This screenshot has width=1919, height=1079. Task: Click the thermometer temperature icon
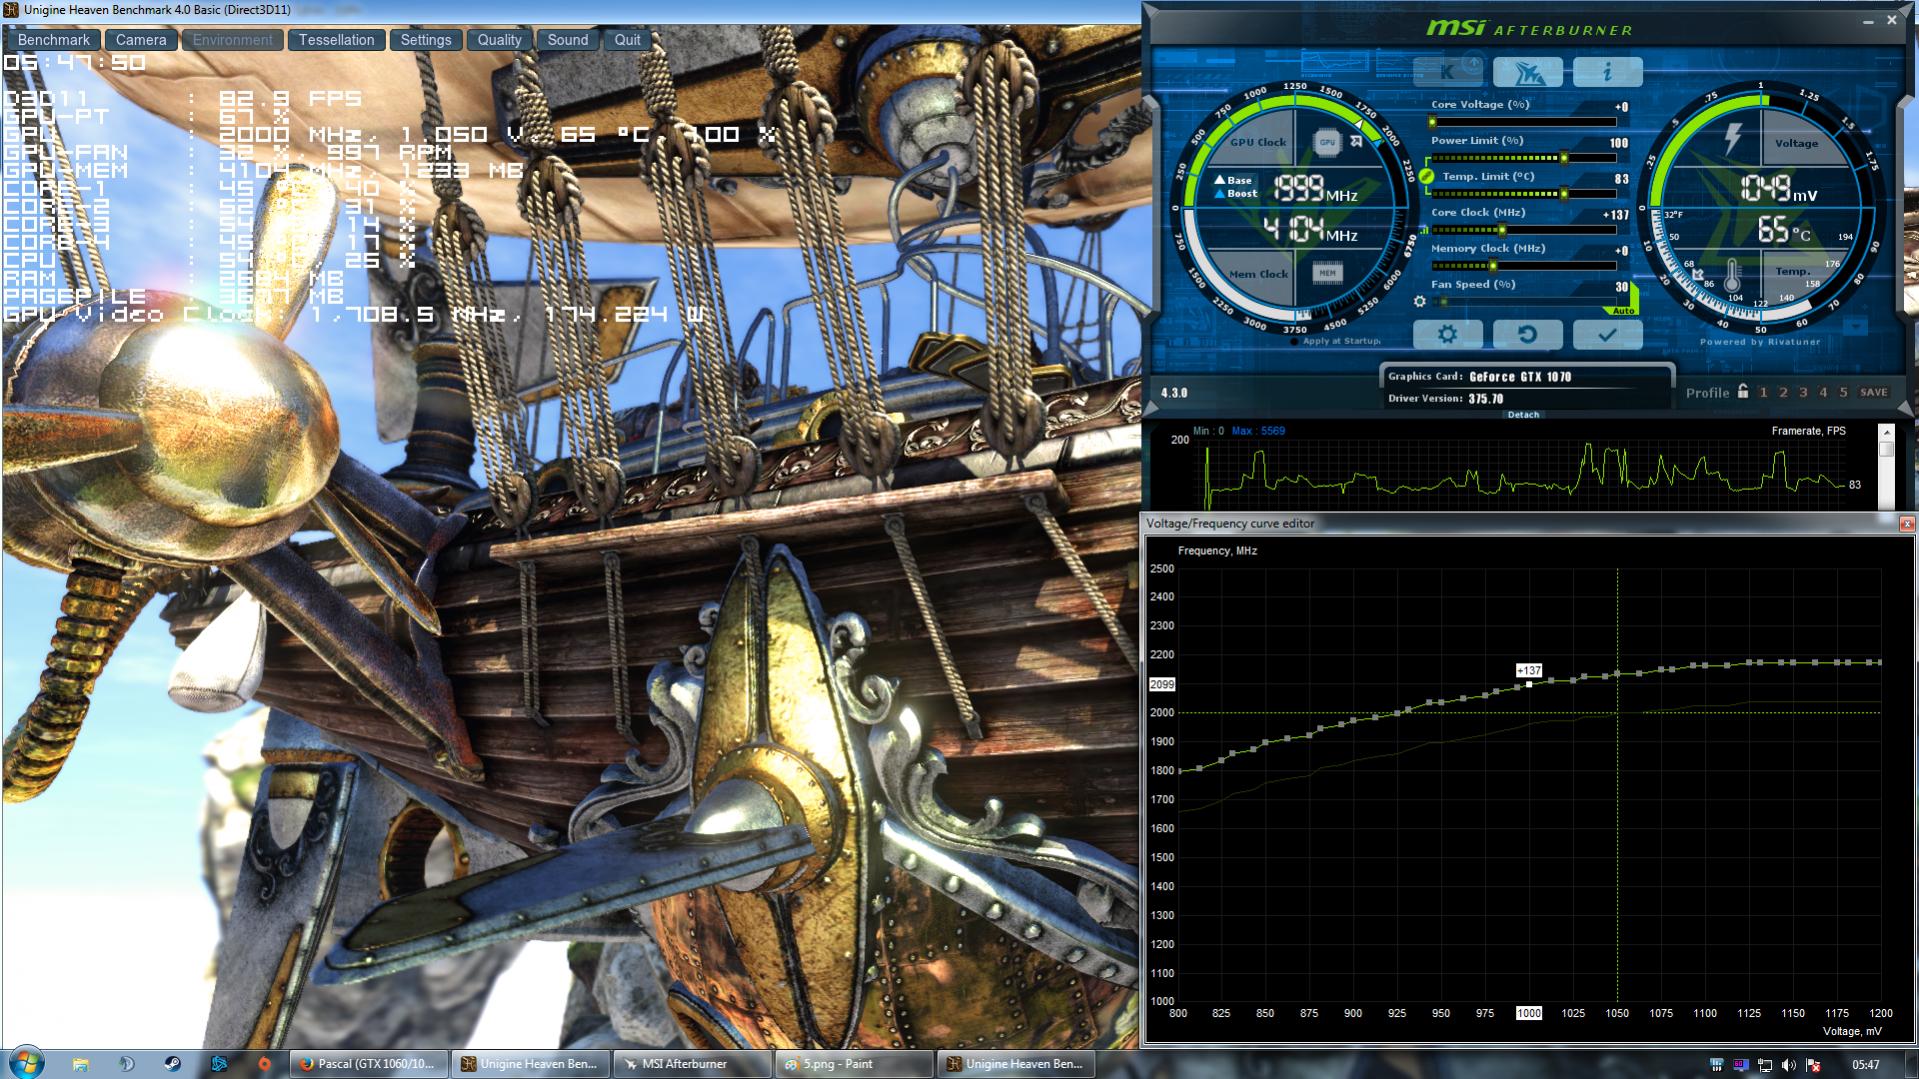(1732, 274)
